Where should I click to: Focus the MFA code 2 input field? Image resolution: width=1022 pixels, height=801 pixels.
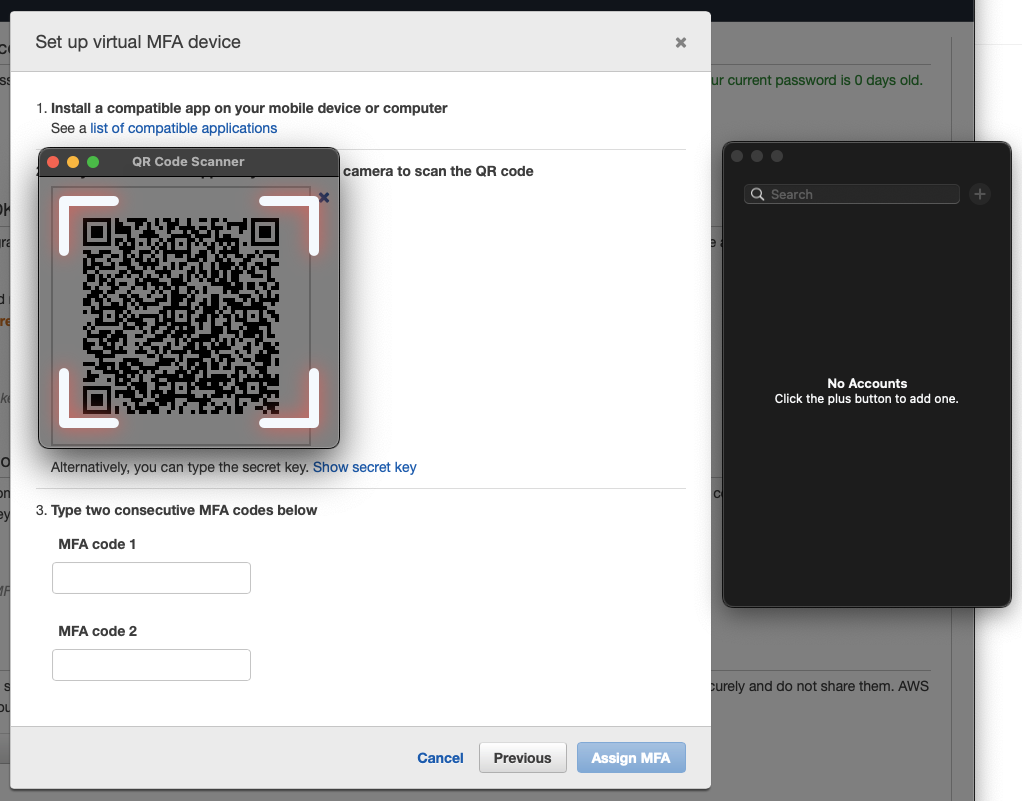coord(151,665)
